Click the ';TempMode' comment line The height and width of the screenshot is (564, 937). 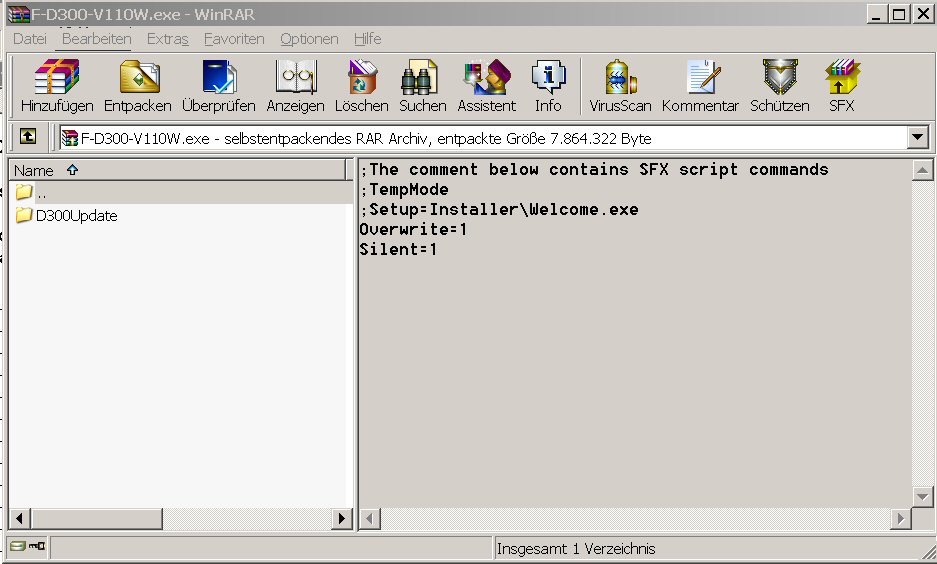pos(404,190)
